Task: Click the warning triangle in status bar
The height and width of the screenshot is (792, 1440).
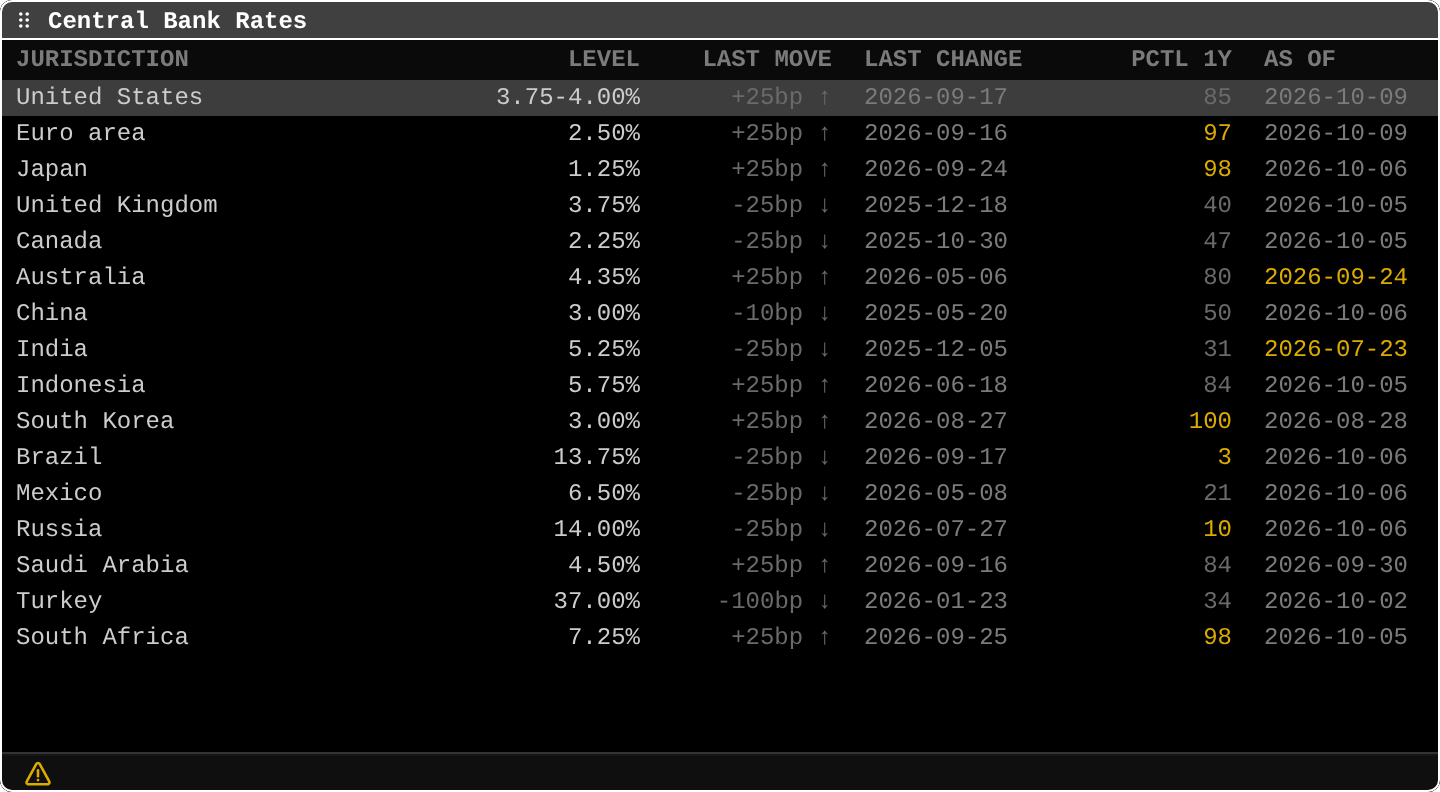Action: pyautogui.click(x=38, y=773)
